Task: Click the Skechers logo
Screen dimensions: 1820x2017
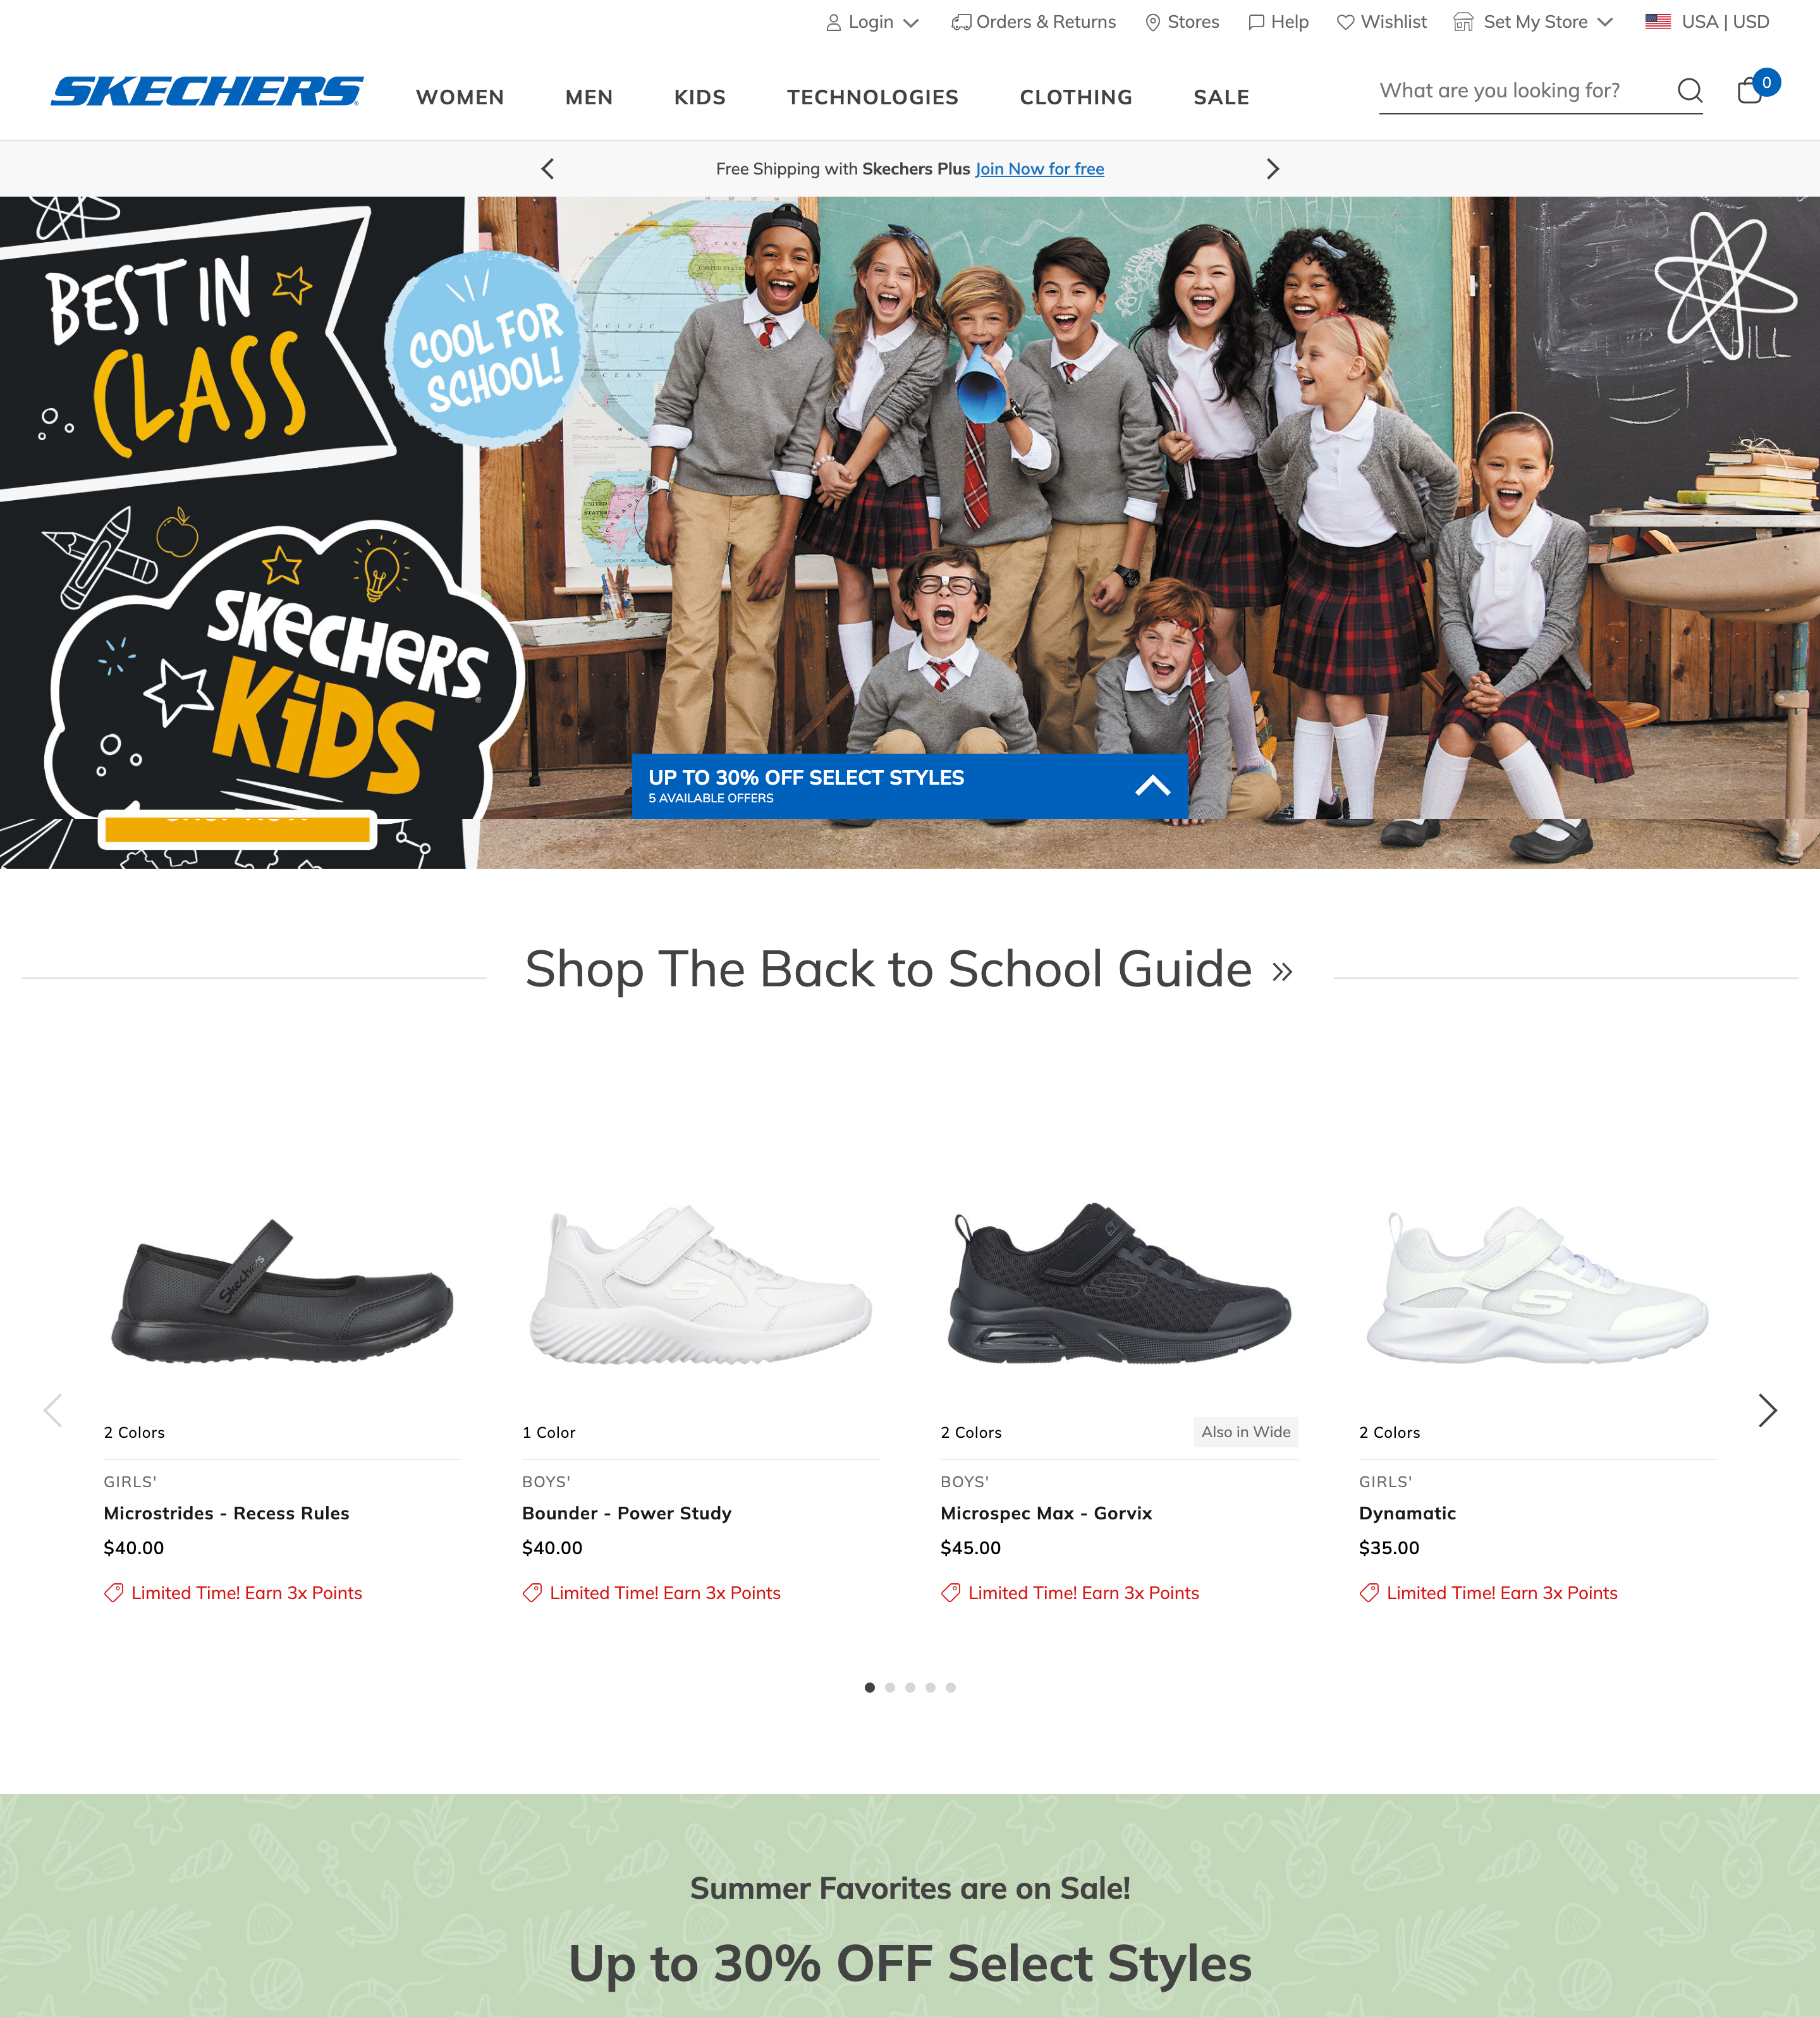Action: click(x=207, y=91)
